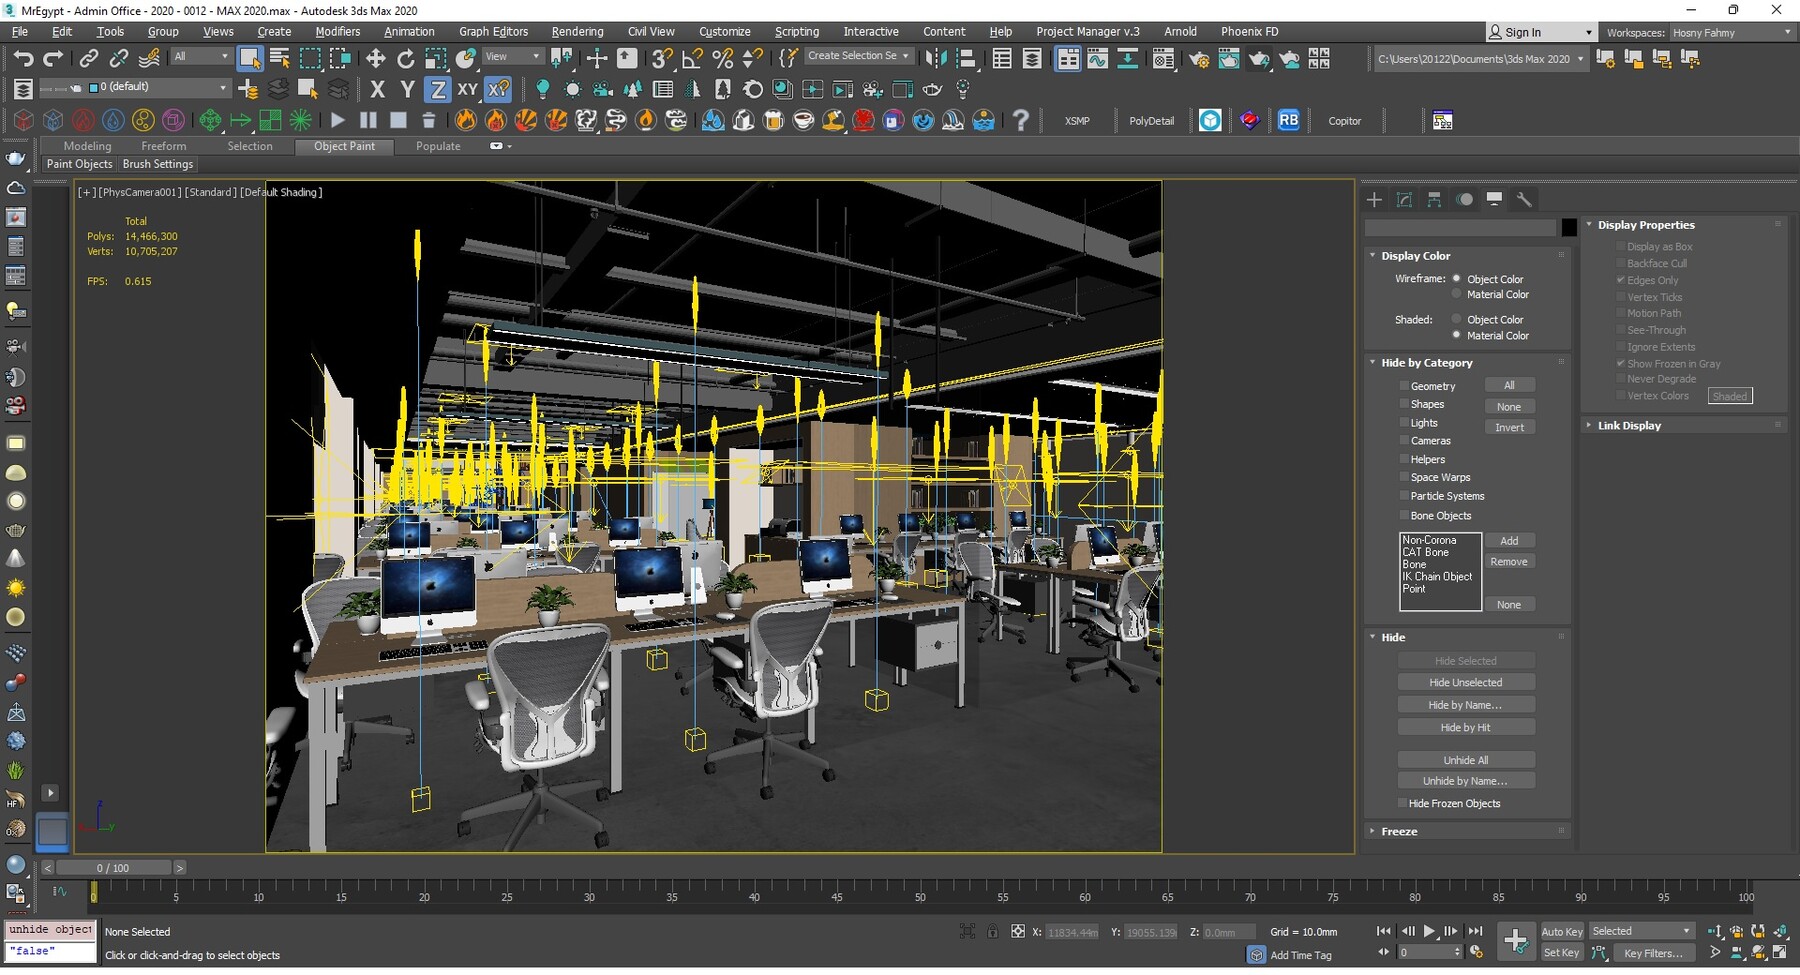The width and height of the screenshot is (1800, 975).
Task: Activate the Select and Rotate tool
Action: point(406,58)
